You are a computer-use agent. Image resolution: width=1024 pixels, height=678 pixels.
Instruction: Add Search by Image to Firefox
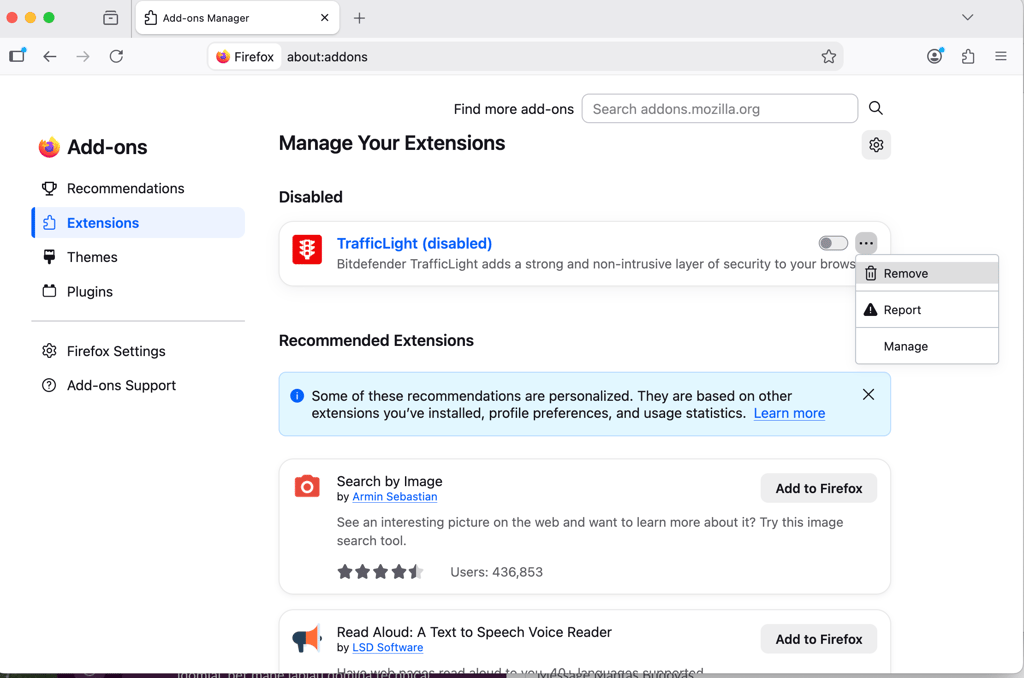click(x=818, y=489)
